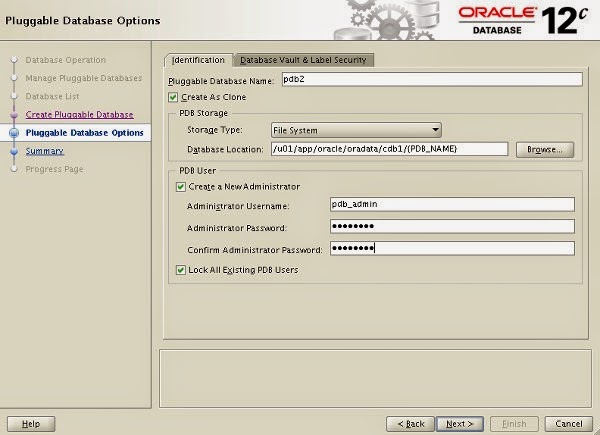Click the Storage Type label
The width and height of the screenshot is (600, 435).
point(215,130)
